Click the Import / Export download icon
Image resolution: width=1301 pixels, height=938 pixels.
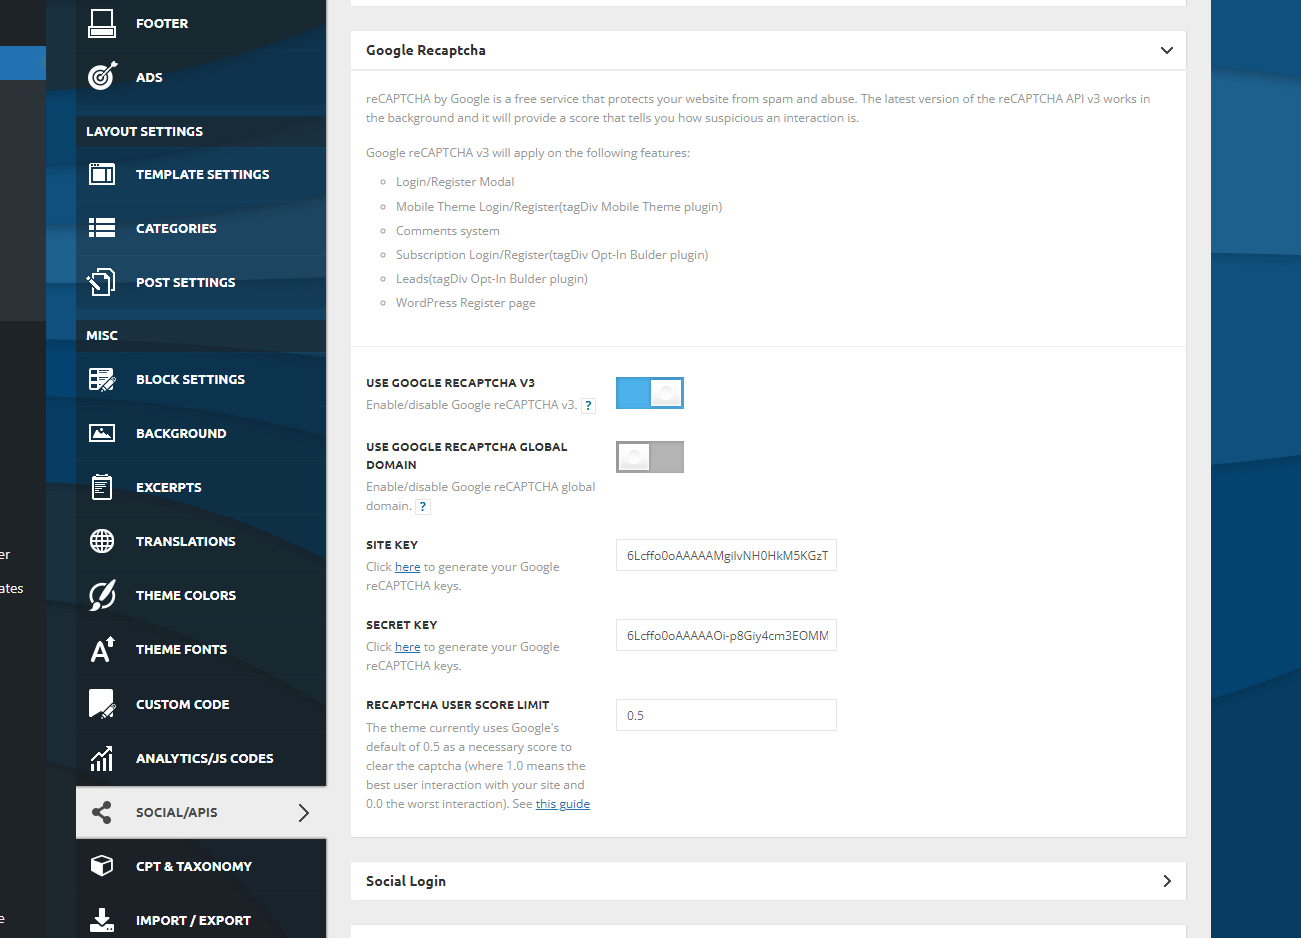coord(102,920)
